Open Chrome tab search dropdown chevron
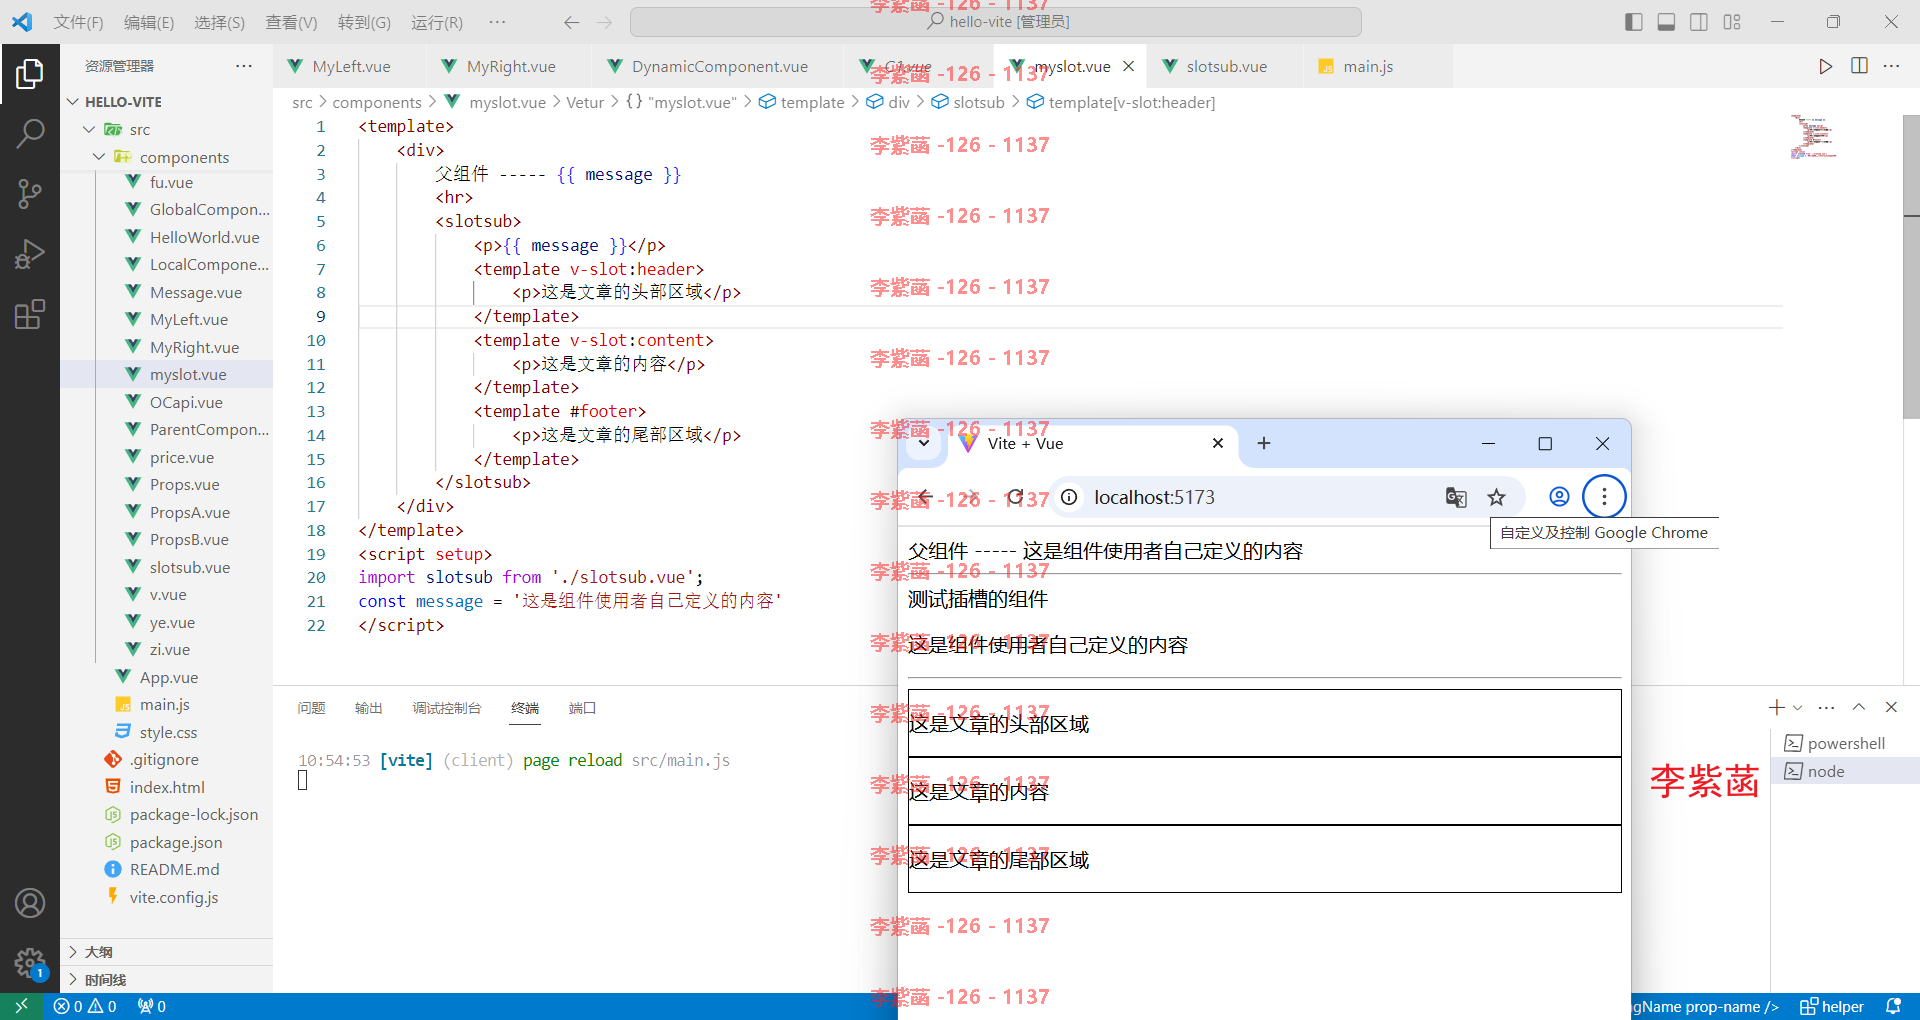This screenshot has width=1920, height=1020. pyautogui.click(x=924, y=443)
